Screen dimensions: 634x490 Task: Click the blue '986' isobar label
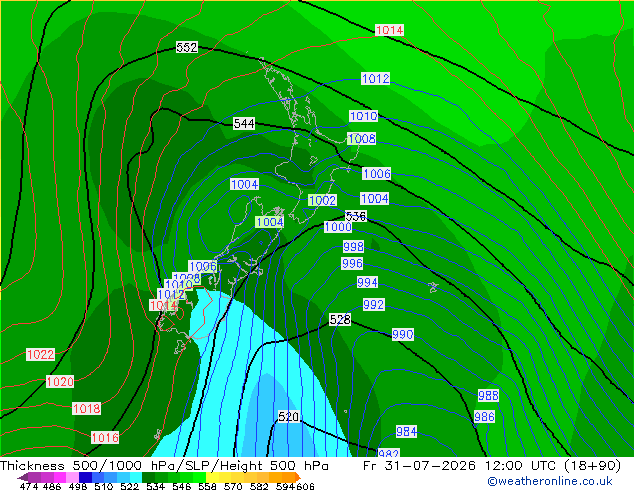[x=484, y=416]
